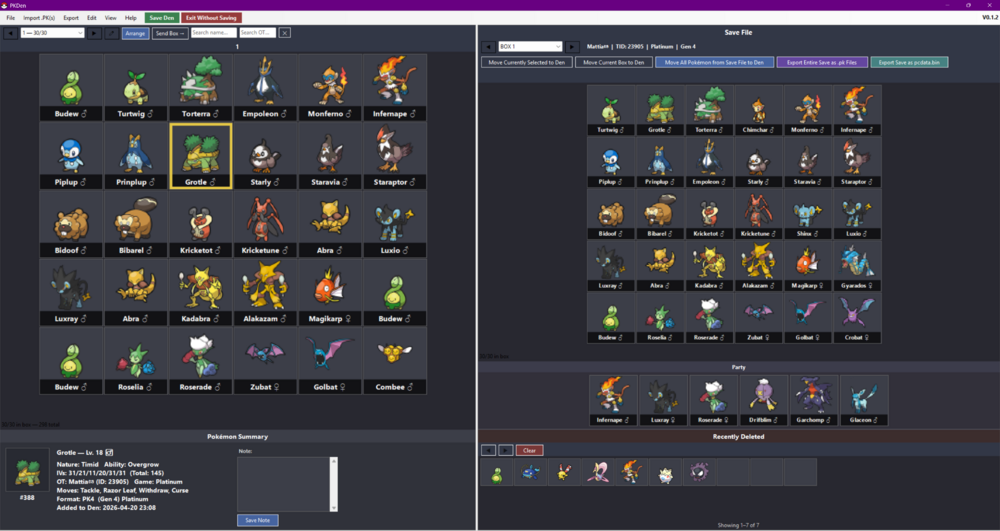Select Magikarp in the Den box
The width and height of the screenshot is (1000, 531).
point(330,293)
